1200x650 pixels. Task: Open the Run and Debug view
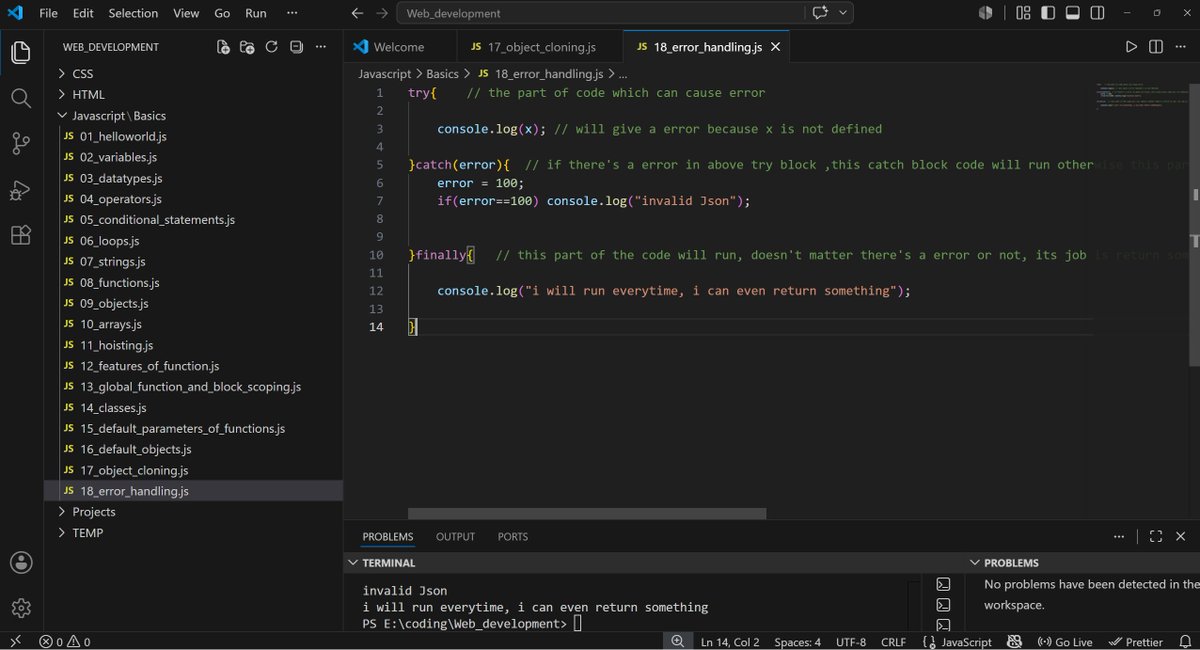[21, 190]
